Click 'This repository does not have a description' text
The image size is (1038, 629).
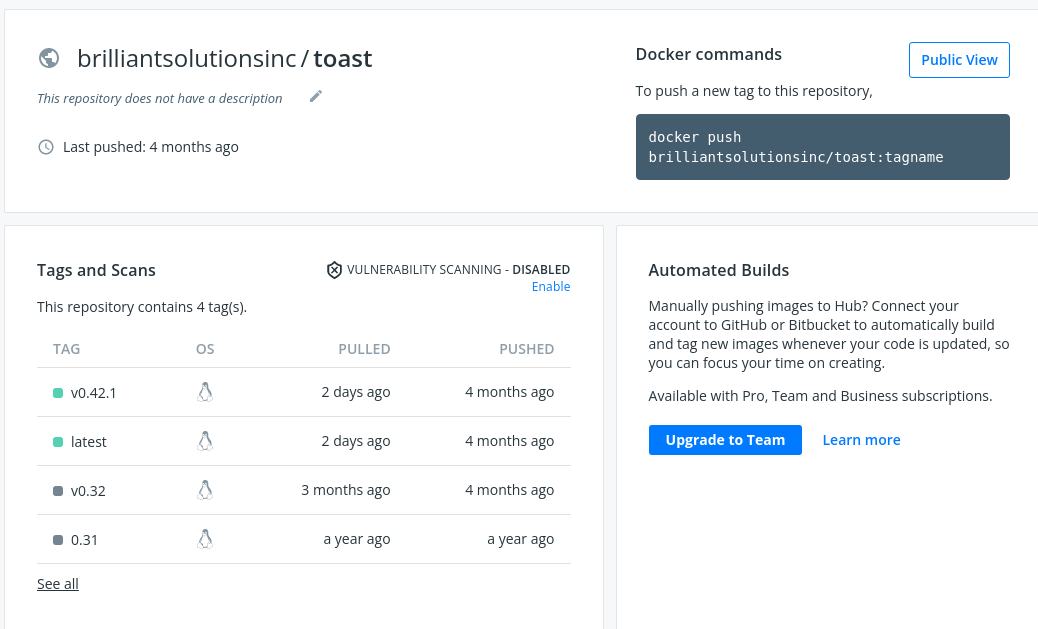(x=160, y=98)
